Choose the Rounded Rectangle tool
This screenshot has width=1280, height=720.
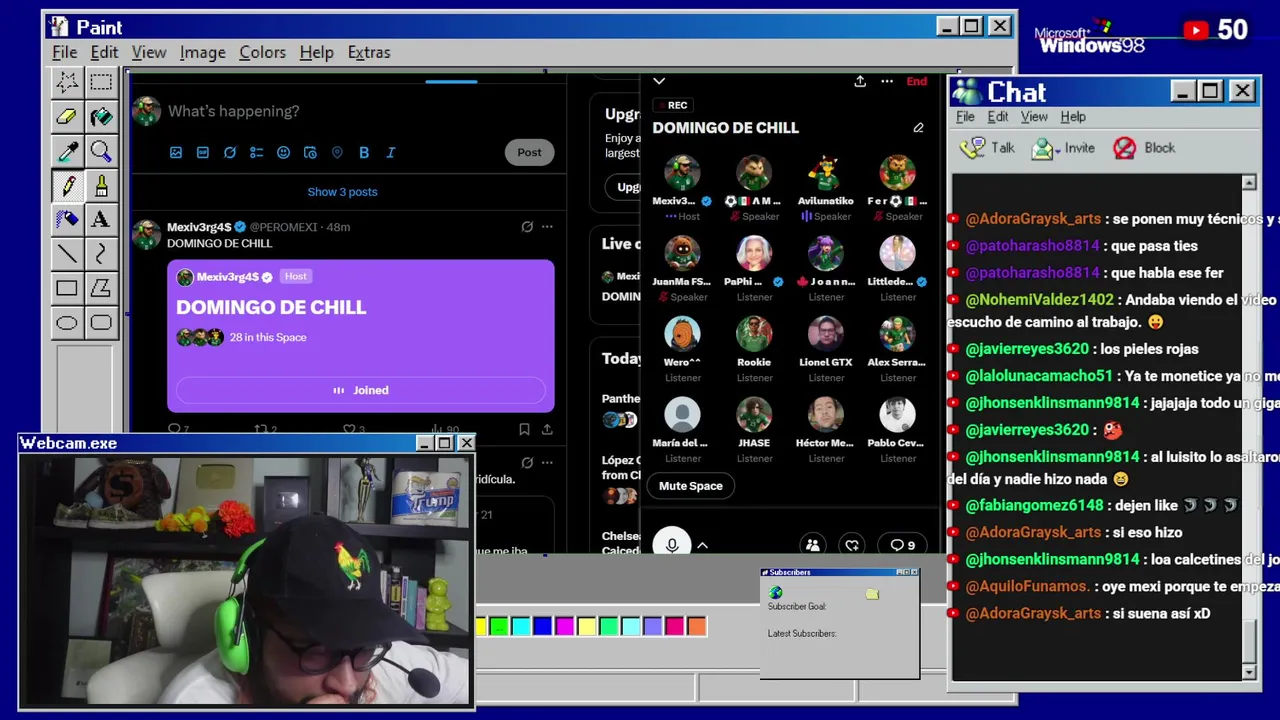101,322
